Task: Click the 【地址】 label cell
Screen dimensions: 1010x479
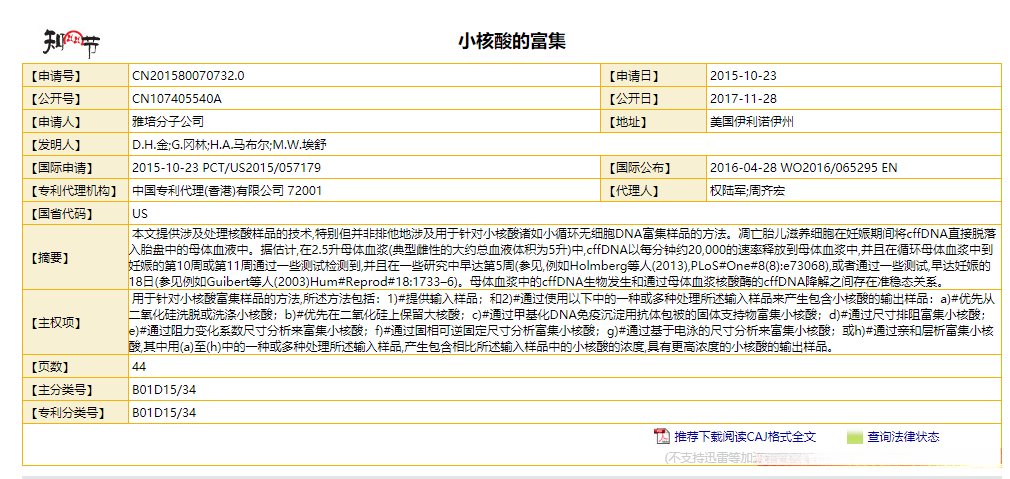Action: coord(653,121)
